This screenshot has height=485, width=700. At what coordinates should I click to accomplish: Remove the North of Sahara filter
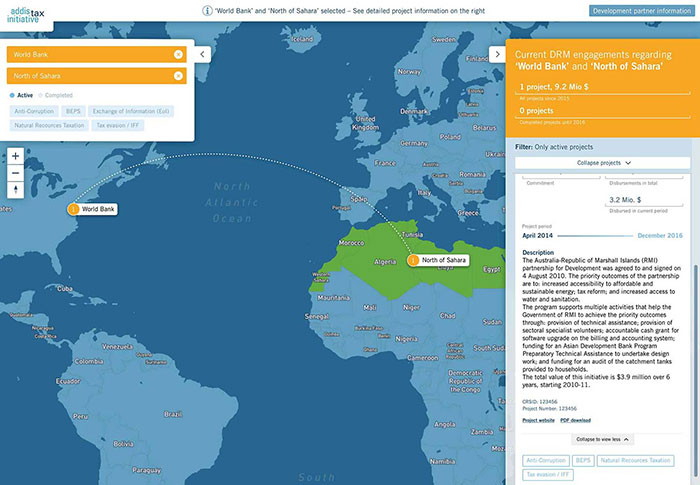[x=178, y=76]
